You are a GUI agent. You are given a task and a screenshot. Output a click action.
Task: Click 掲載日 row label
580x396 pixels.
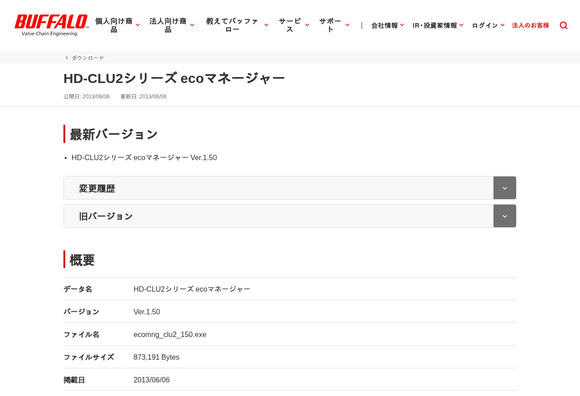point(74,380)
